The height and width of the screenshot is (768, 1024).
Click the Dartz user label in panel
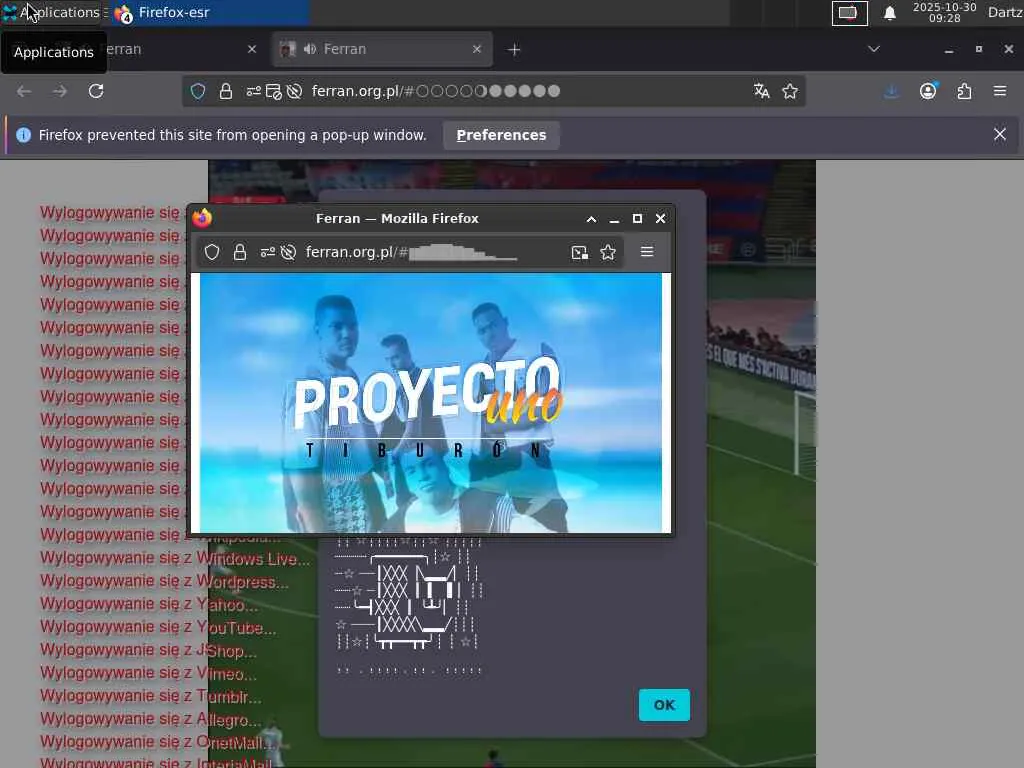1005,12
